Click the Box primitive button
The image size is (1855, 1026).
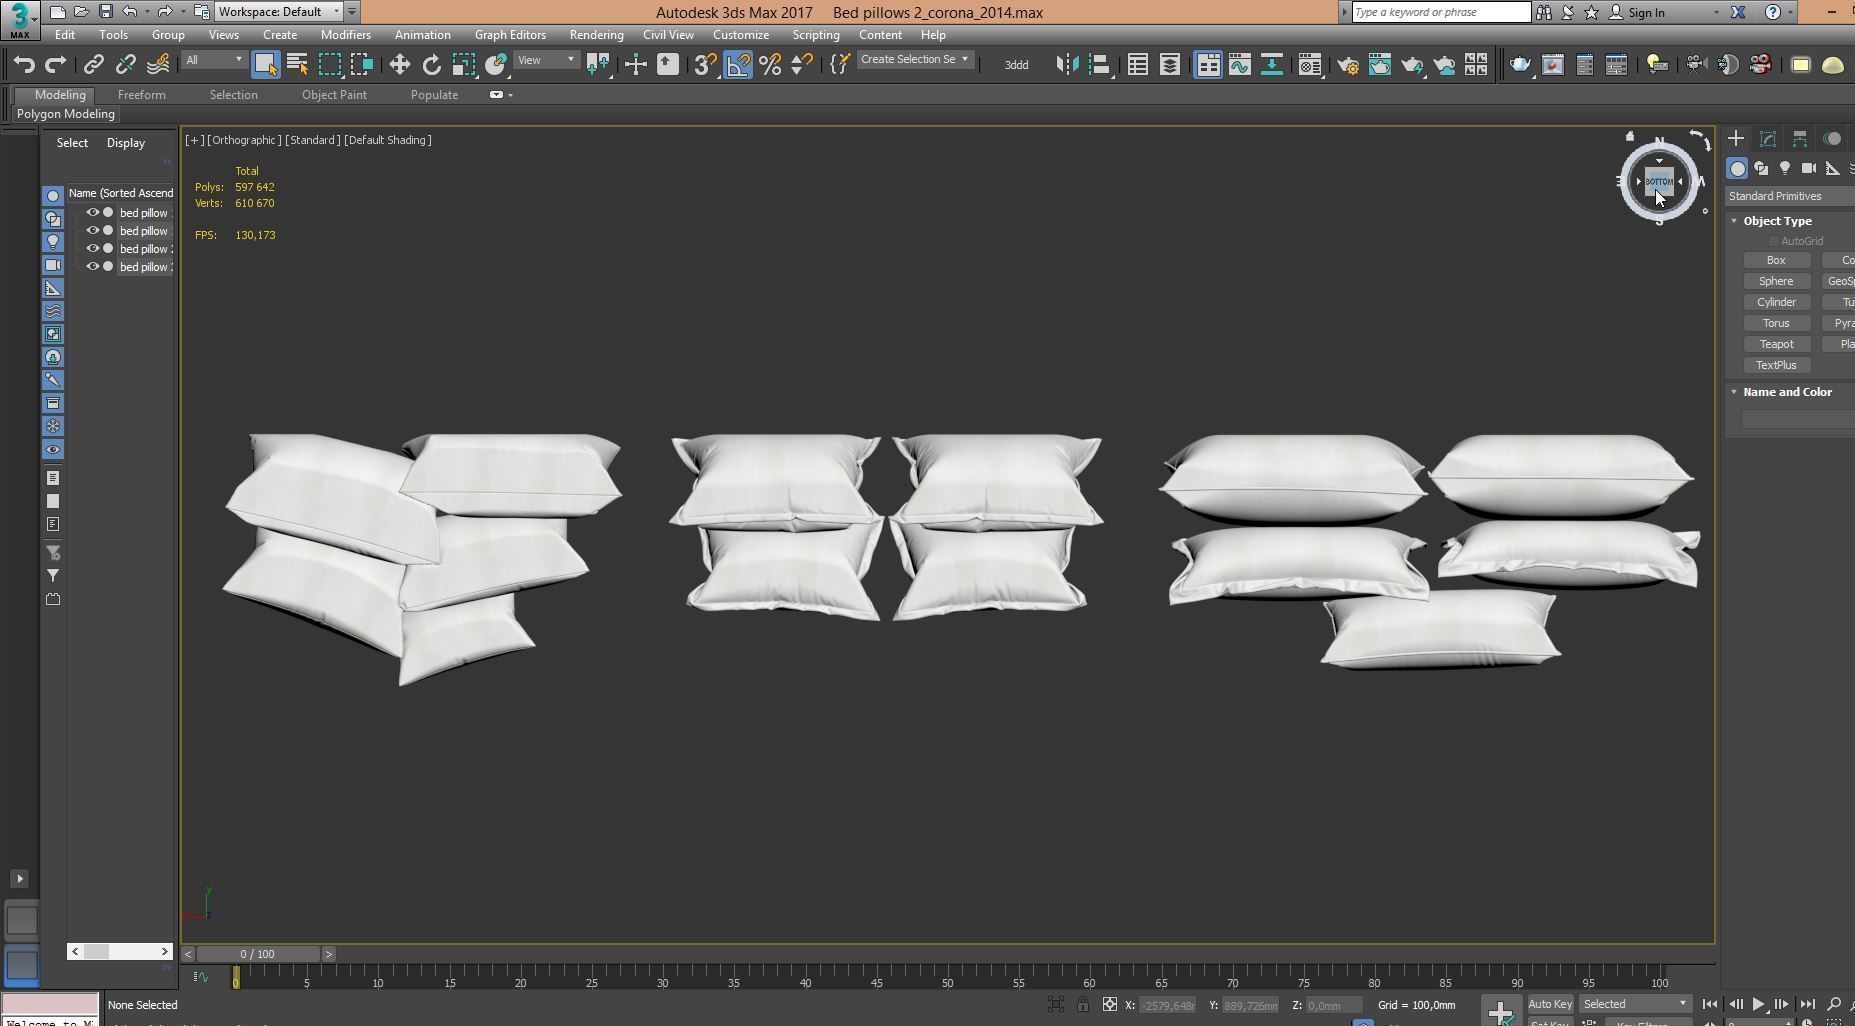point(1776,260)
